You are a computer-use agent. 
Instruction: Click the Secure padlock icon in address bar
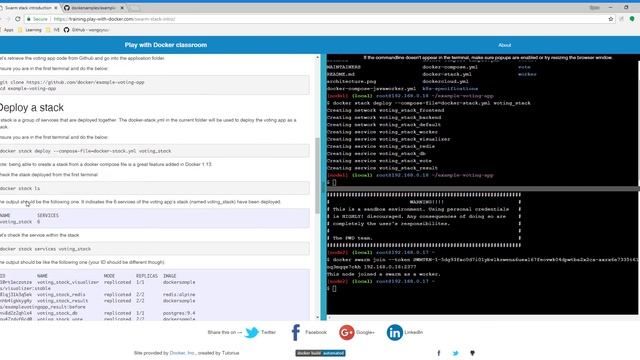pyautogui.click(x=29, y=19)
